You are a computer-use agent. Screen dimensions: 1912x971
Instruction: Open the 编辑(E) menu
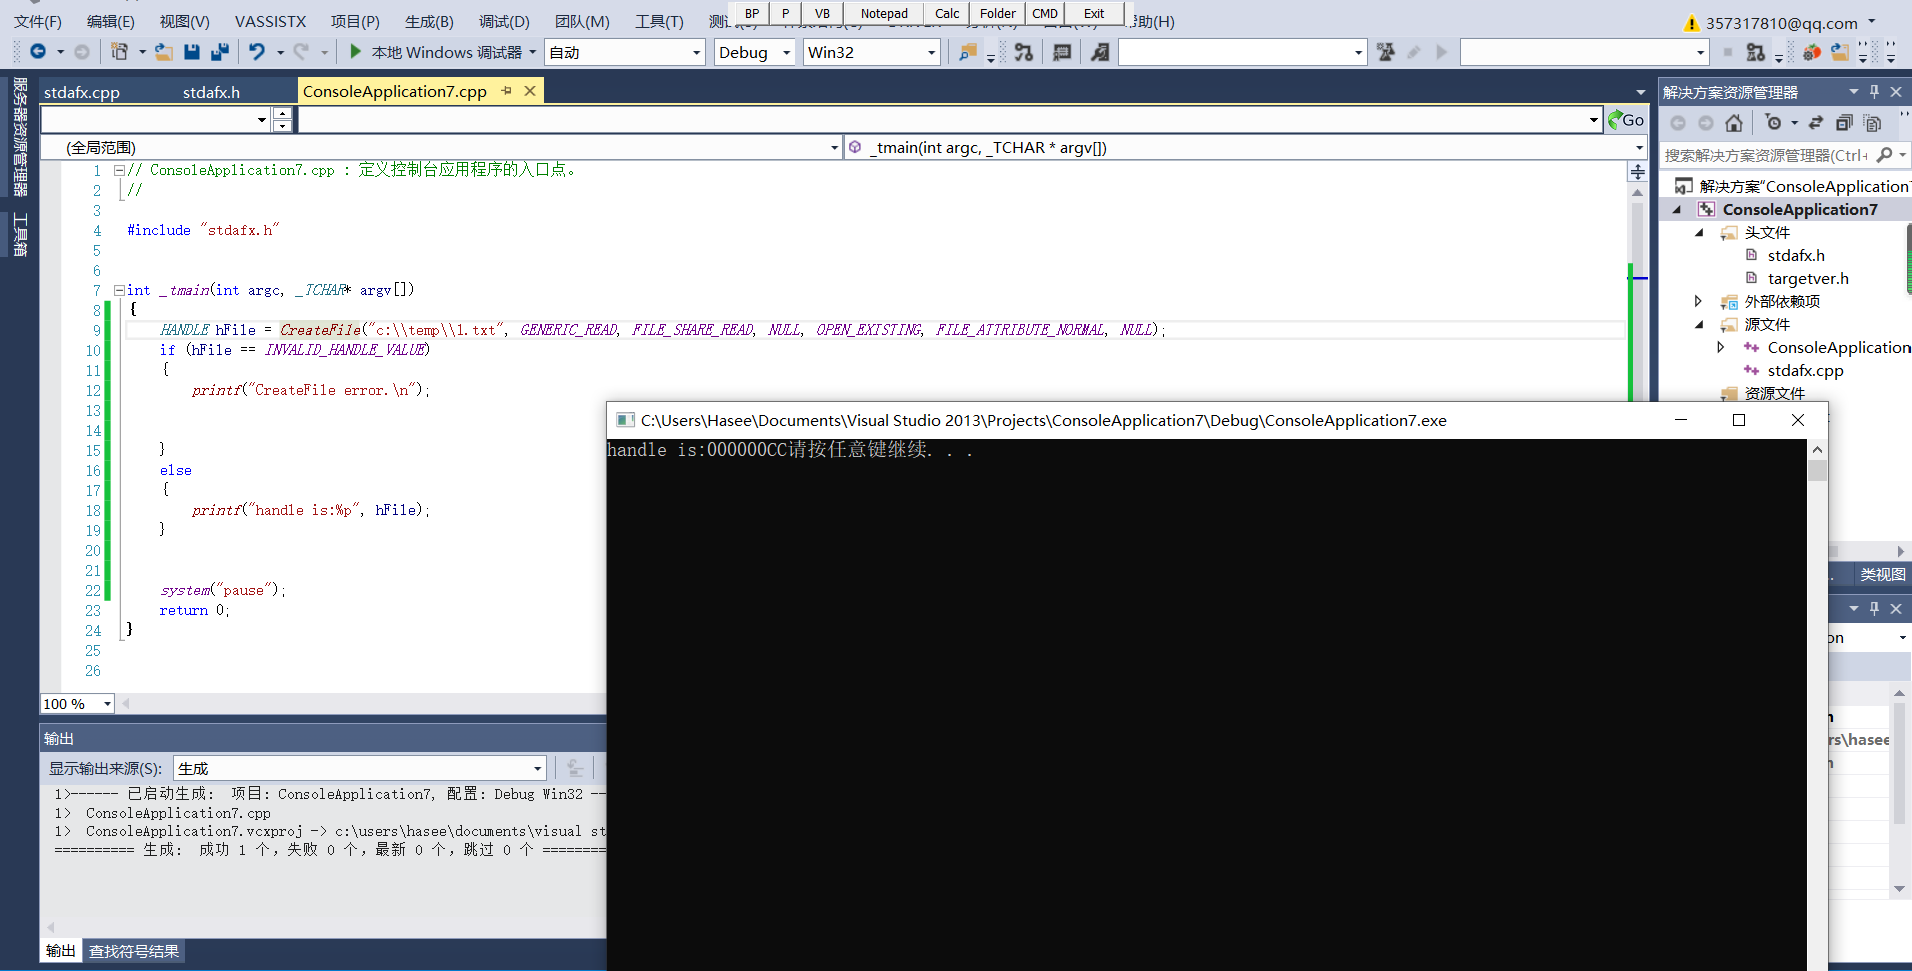click(x=110, y=22)
